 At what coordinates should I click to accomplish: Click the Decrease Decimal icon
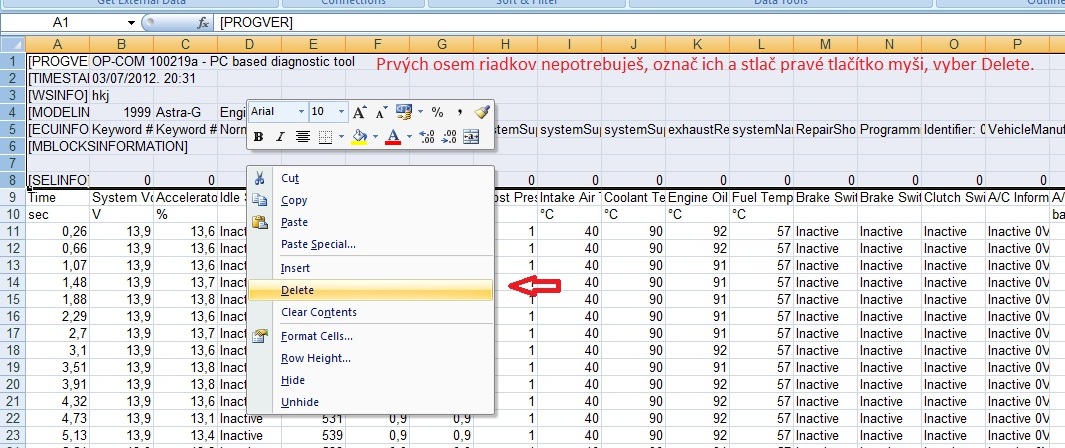(x=449, y=136)
